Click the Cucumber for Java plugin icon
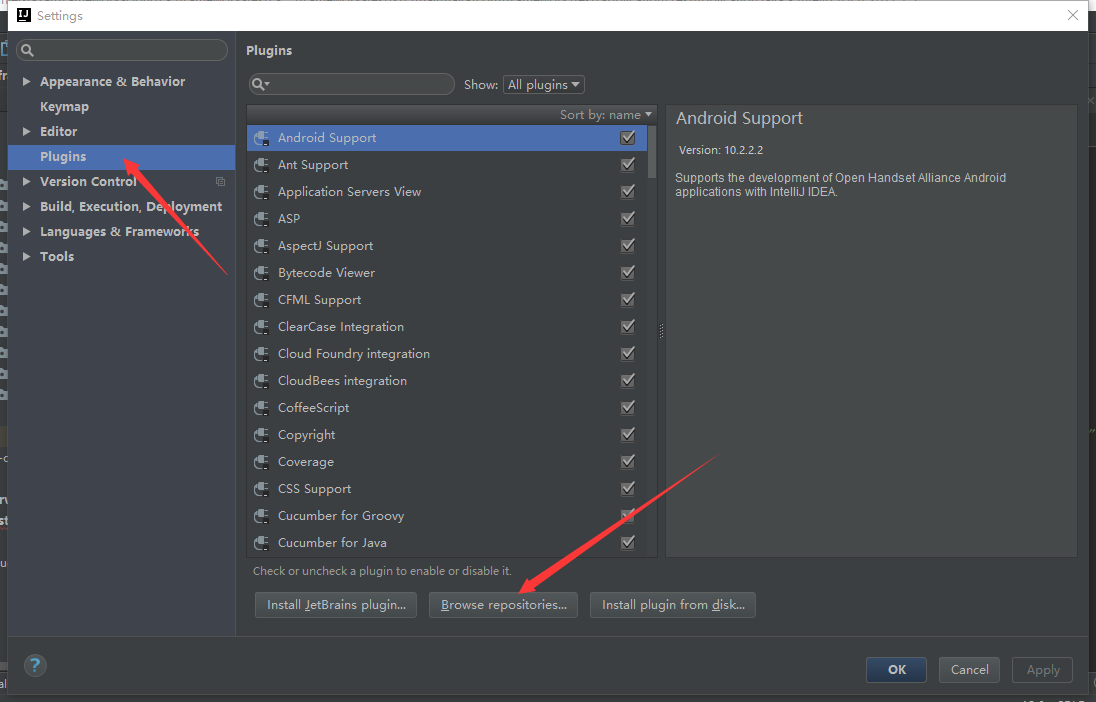 [261, 543]
